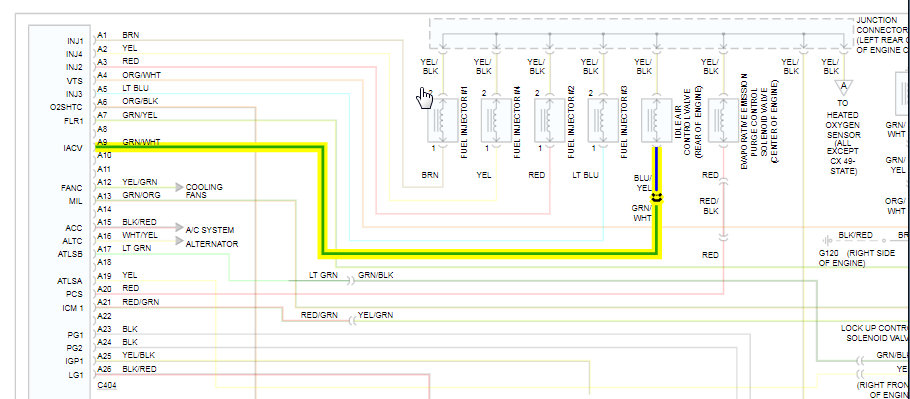Screen dimensions: 910x399
Task: Click the BLU/YEL wire color label
Action: click(643, 183)
